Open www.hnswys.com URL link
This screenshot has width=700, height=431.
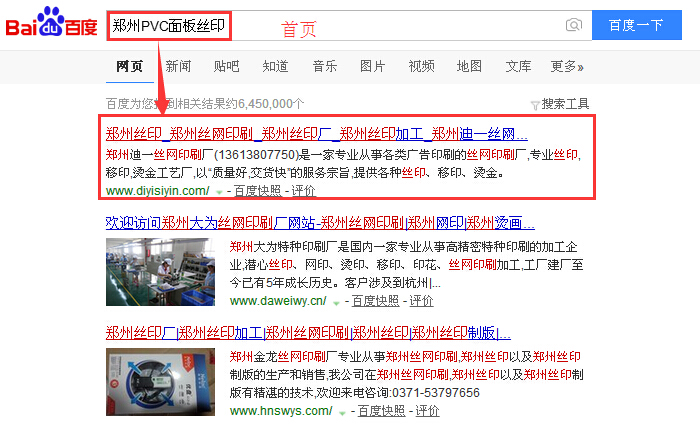click(x=281, y=411)
